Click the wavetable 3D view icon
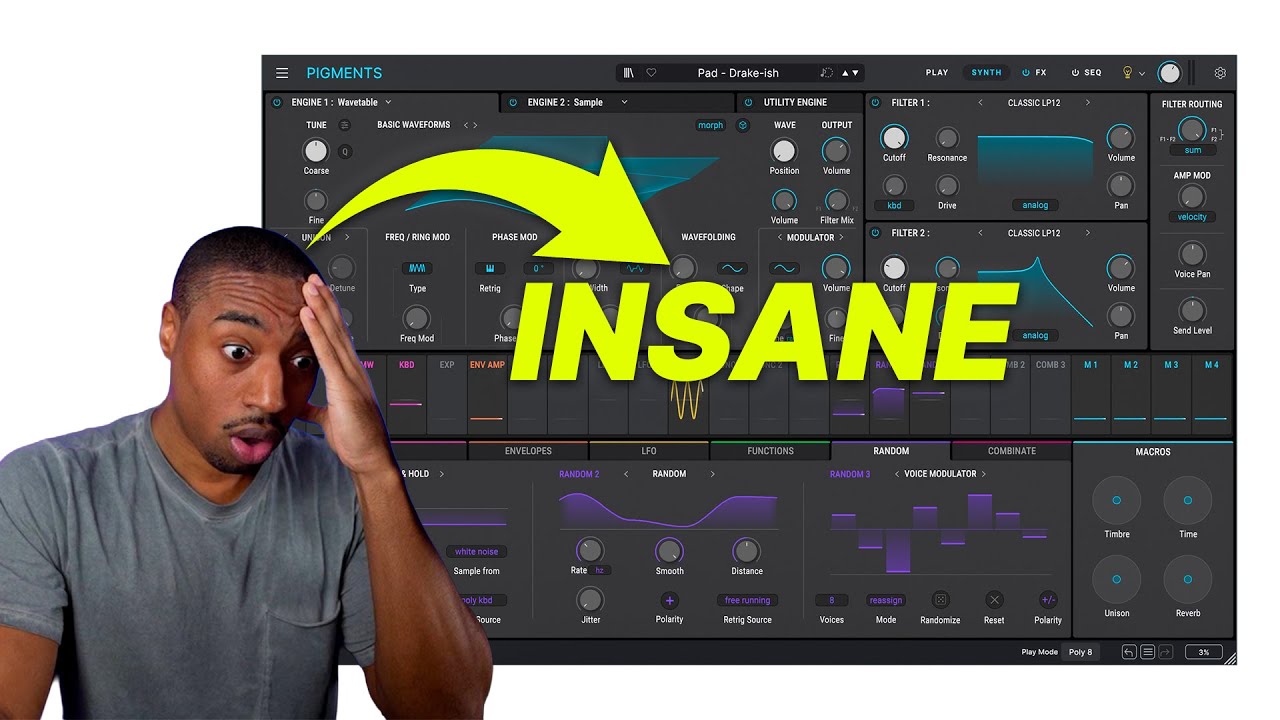 point(743,125)
